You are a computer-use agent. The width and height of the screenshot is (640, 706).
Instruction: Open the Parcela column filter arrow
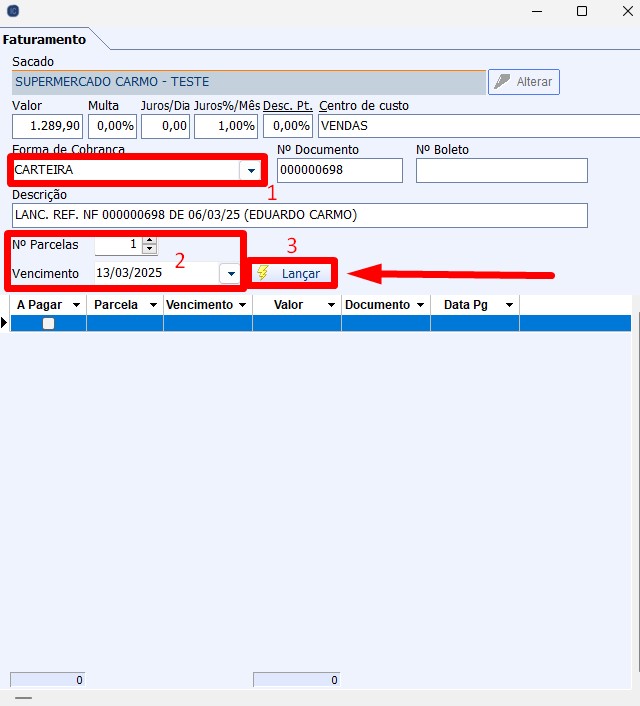click(x=152, y=305)
